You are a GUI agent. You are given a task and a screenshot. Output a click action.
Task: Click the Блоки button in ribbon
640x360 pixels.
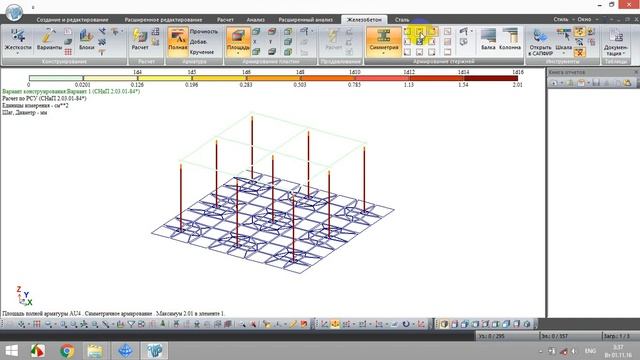[x=87, y=40]
